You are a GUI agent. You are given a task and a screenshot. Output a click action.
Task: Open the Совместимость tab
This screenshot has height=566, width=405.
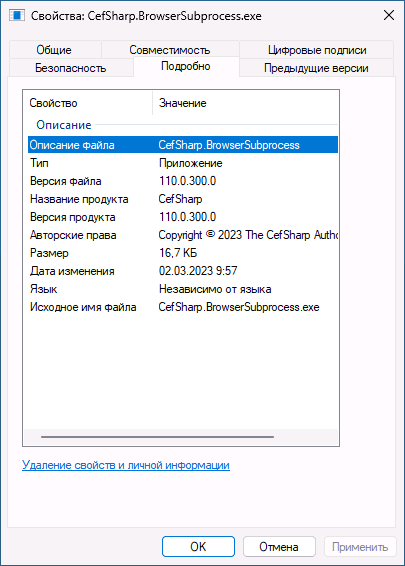[170, 49]
